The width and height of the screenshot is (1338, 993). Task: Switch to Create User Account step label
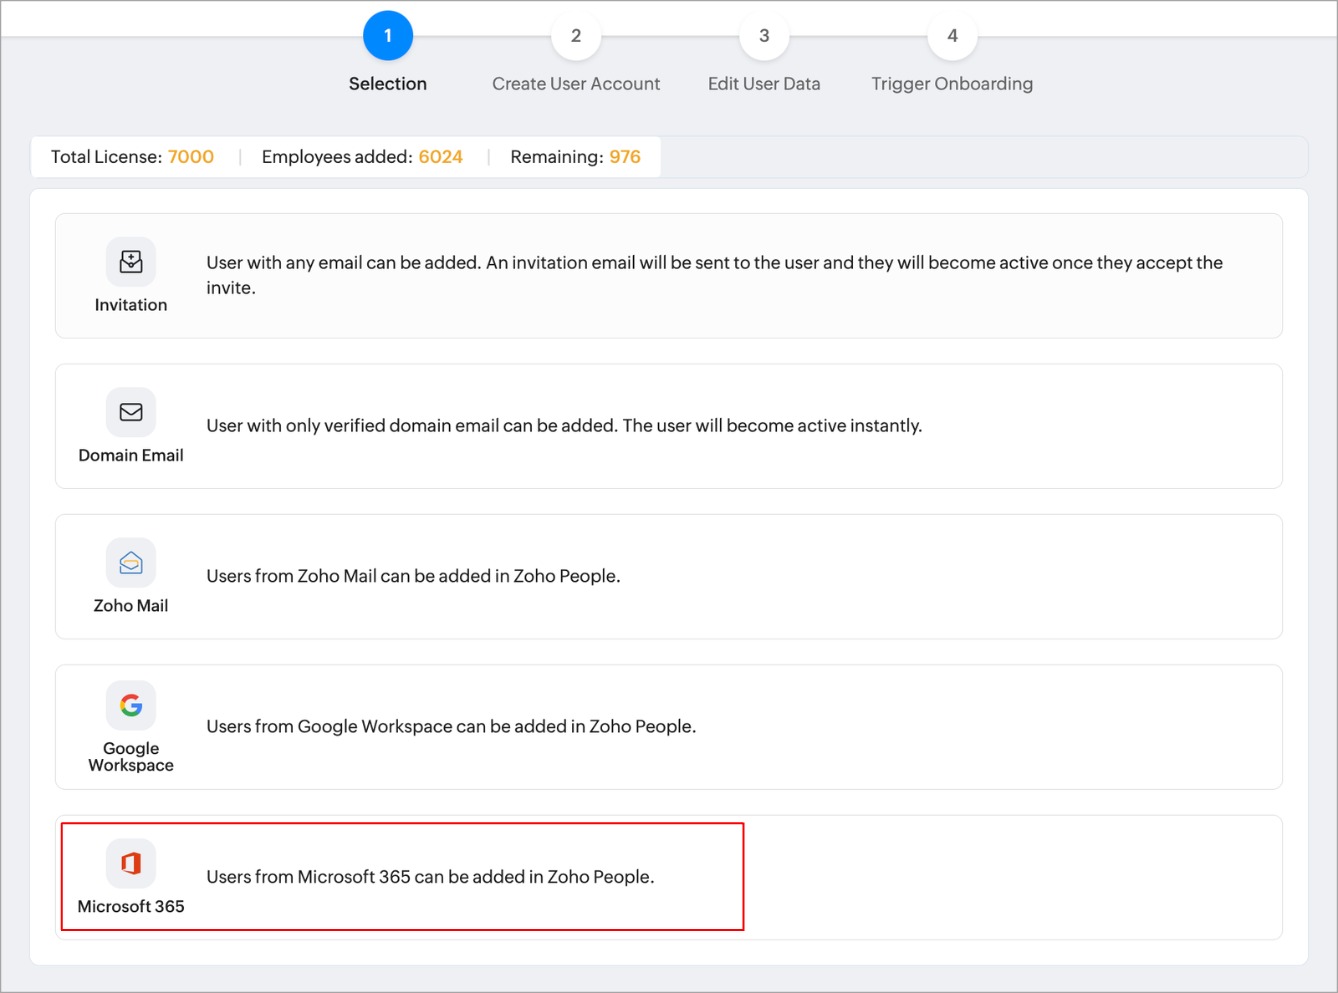click(x=576, y=84)
